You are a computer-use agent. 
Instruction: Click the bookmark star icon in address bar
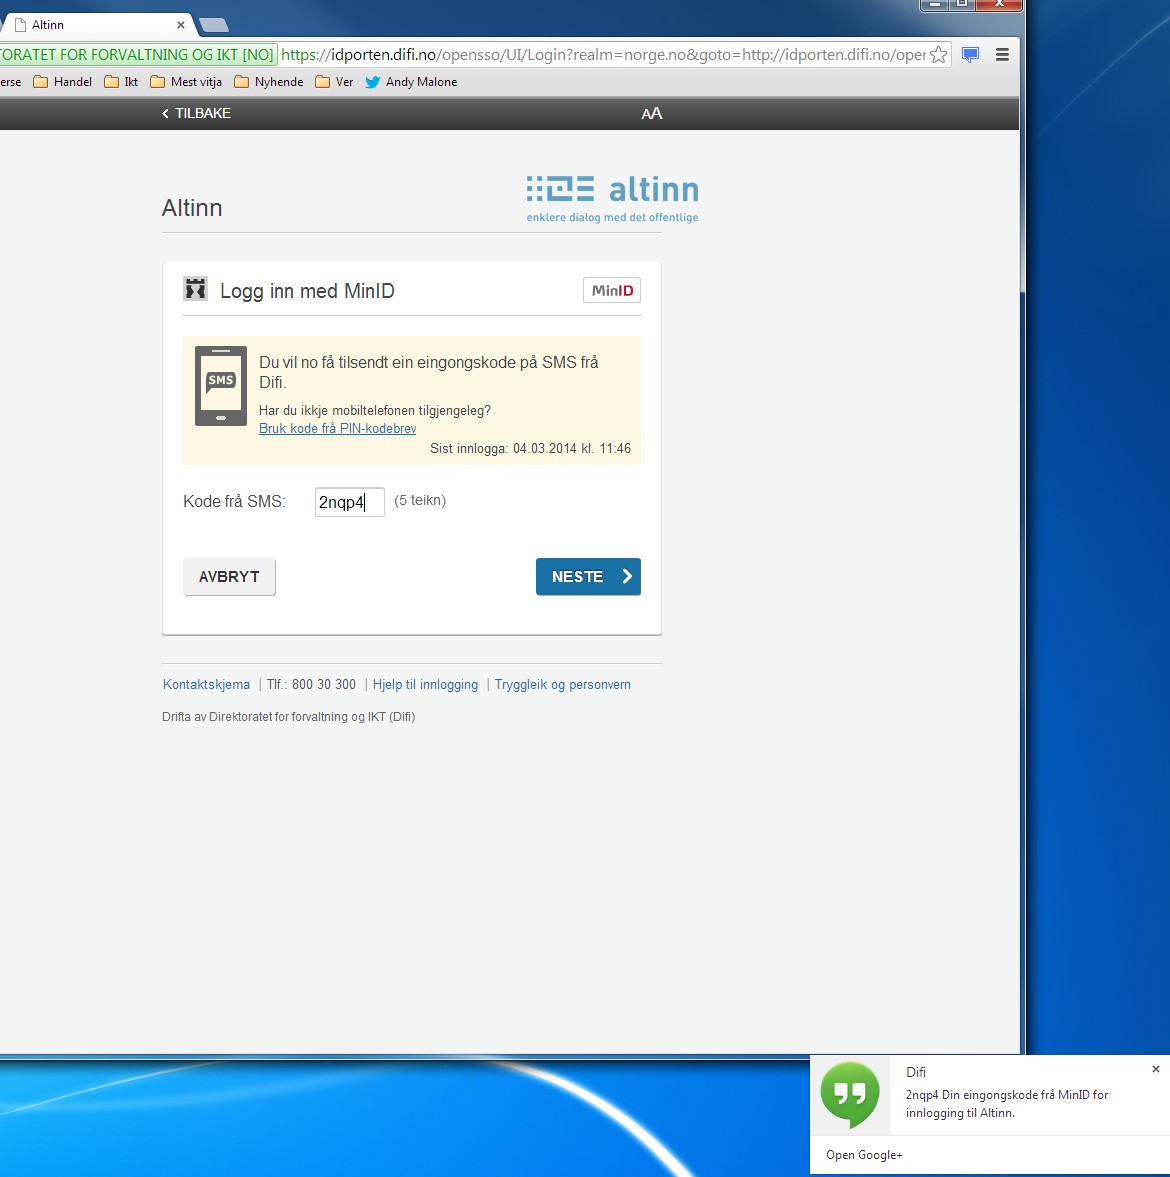click(938, 55)
